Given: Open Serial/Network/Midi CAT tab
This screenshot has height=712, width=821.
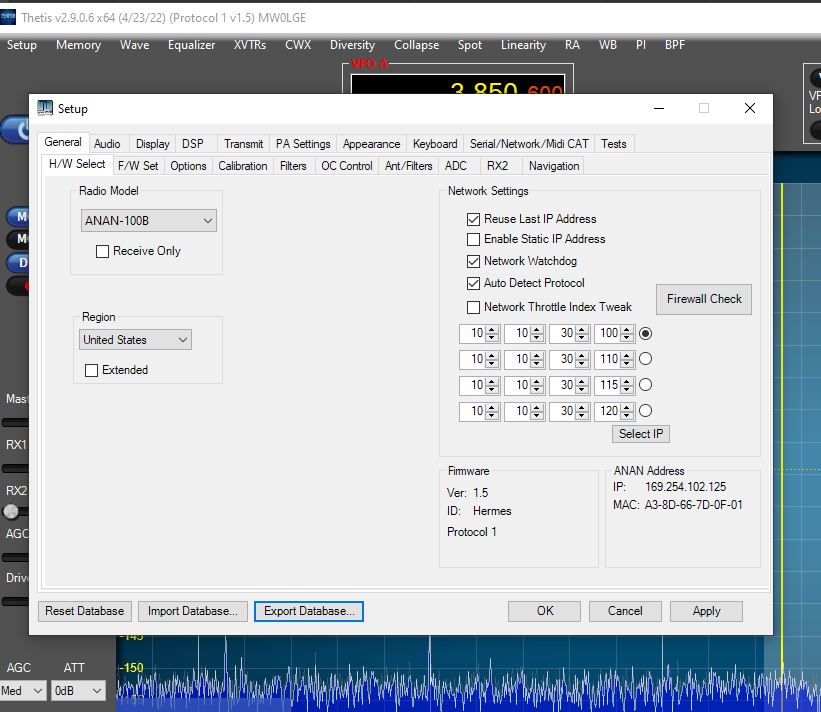Looking at the screenshot, I should [529, 144].
